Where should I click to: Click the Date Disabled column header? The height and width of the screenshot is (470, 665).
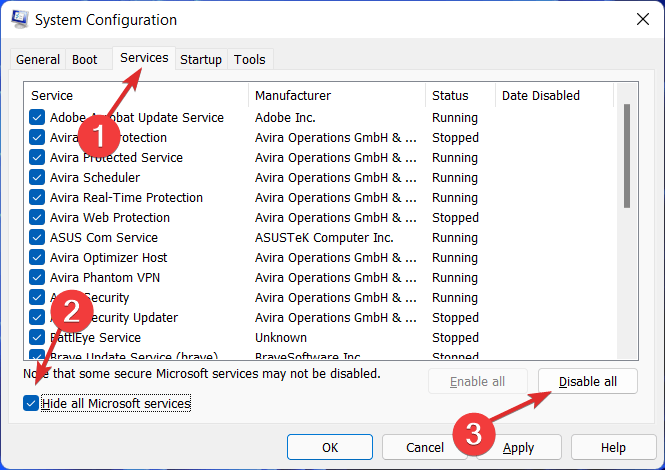click(541, 95)
